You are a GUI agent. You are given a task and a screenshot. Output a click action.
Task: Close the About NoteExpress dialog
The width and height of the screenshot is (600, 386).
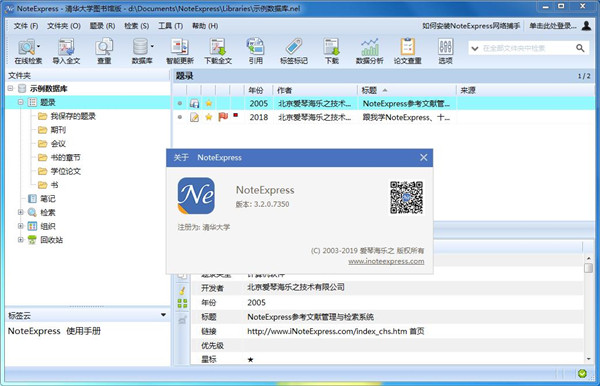[423, 158]
